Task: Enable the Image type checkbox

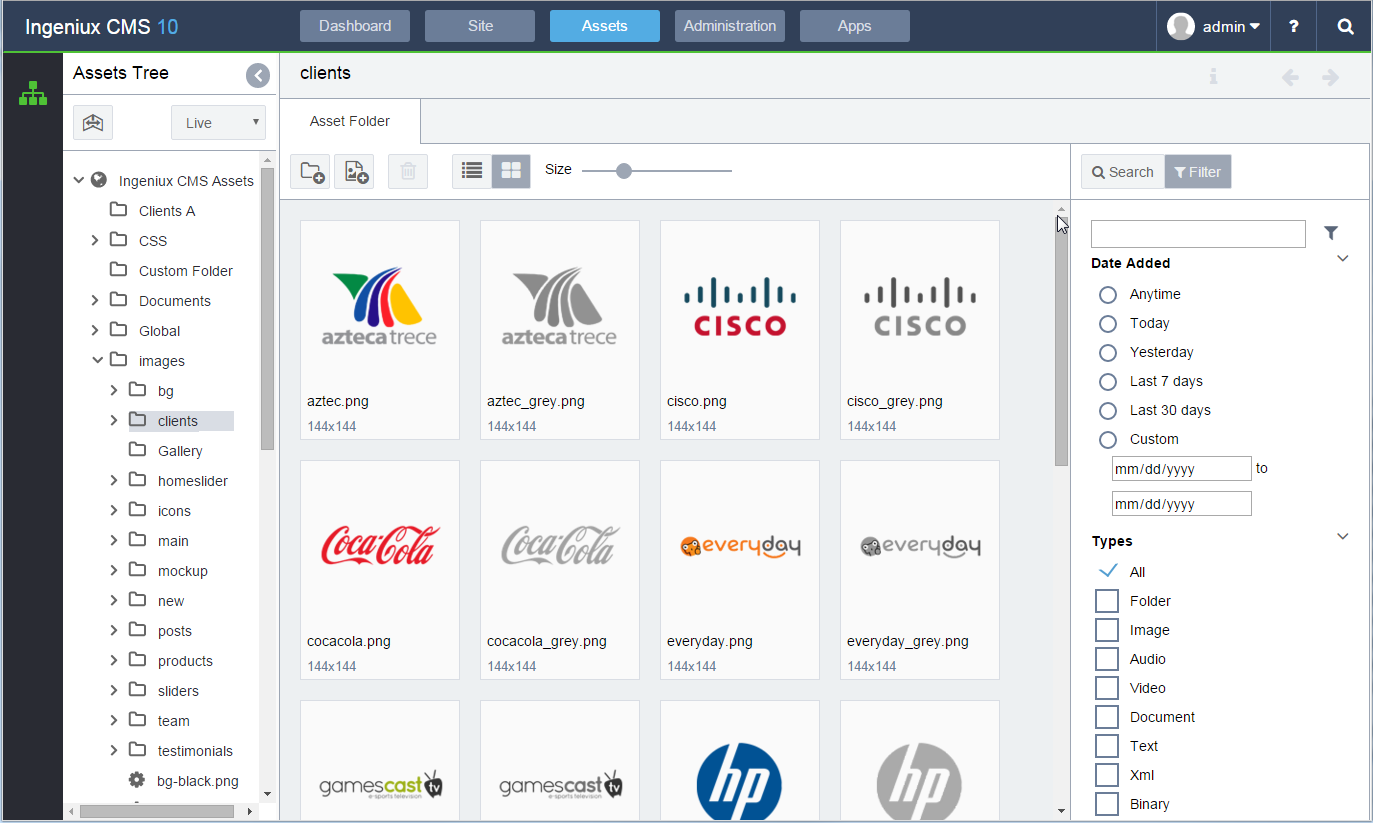Action: pos(1106,630)
